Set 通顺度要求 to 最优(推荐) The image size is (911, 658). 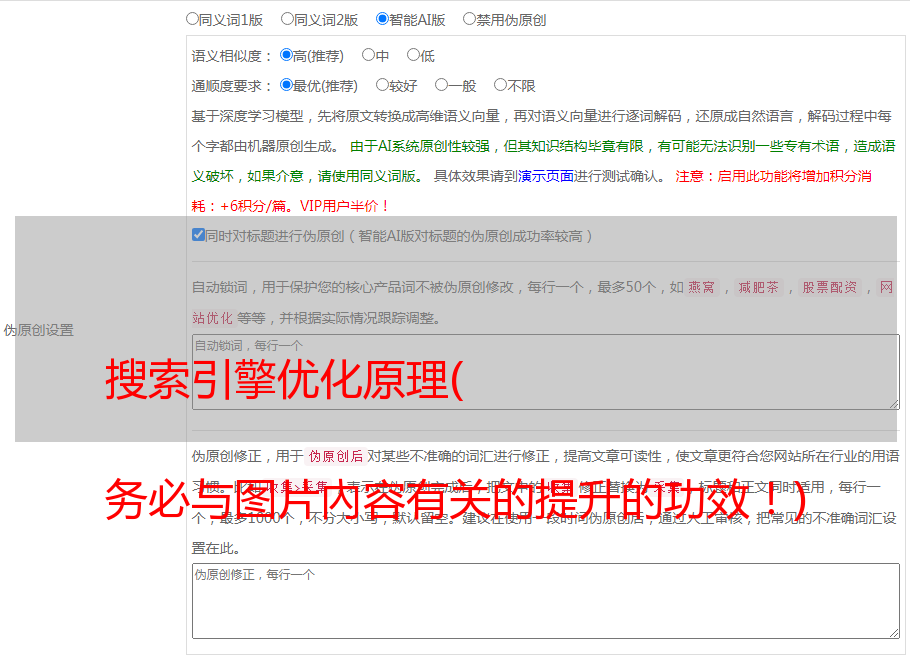click(286, 85)
